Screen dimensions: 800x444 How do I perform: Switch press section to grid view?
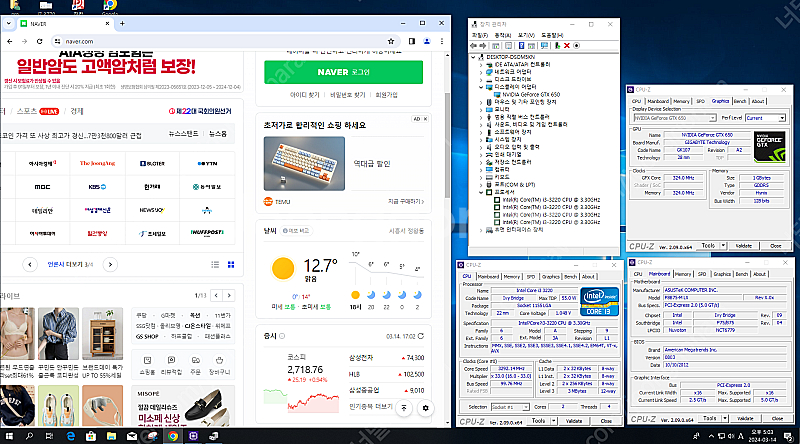tap(231, 264)
